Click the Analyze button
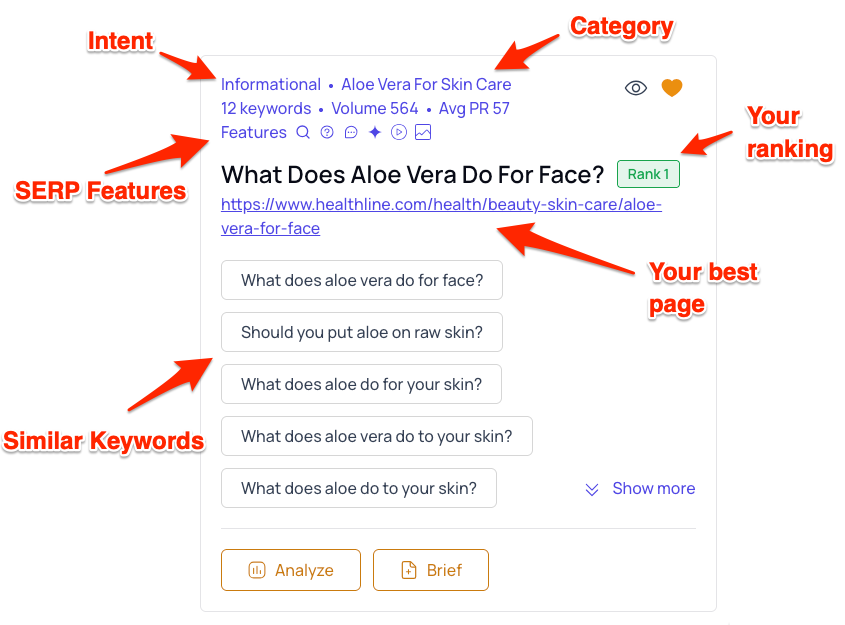 291,570
